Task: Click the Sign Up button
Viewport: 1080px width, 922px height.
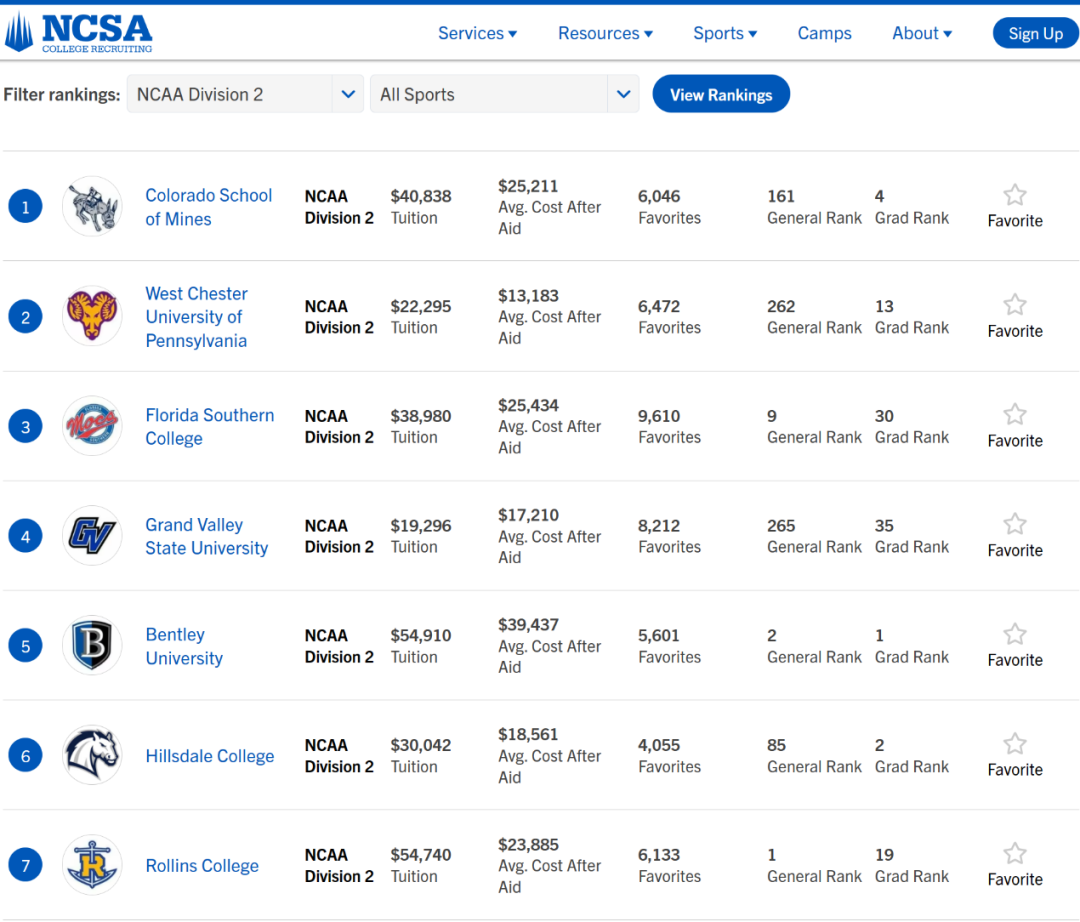Action: 1035,33
